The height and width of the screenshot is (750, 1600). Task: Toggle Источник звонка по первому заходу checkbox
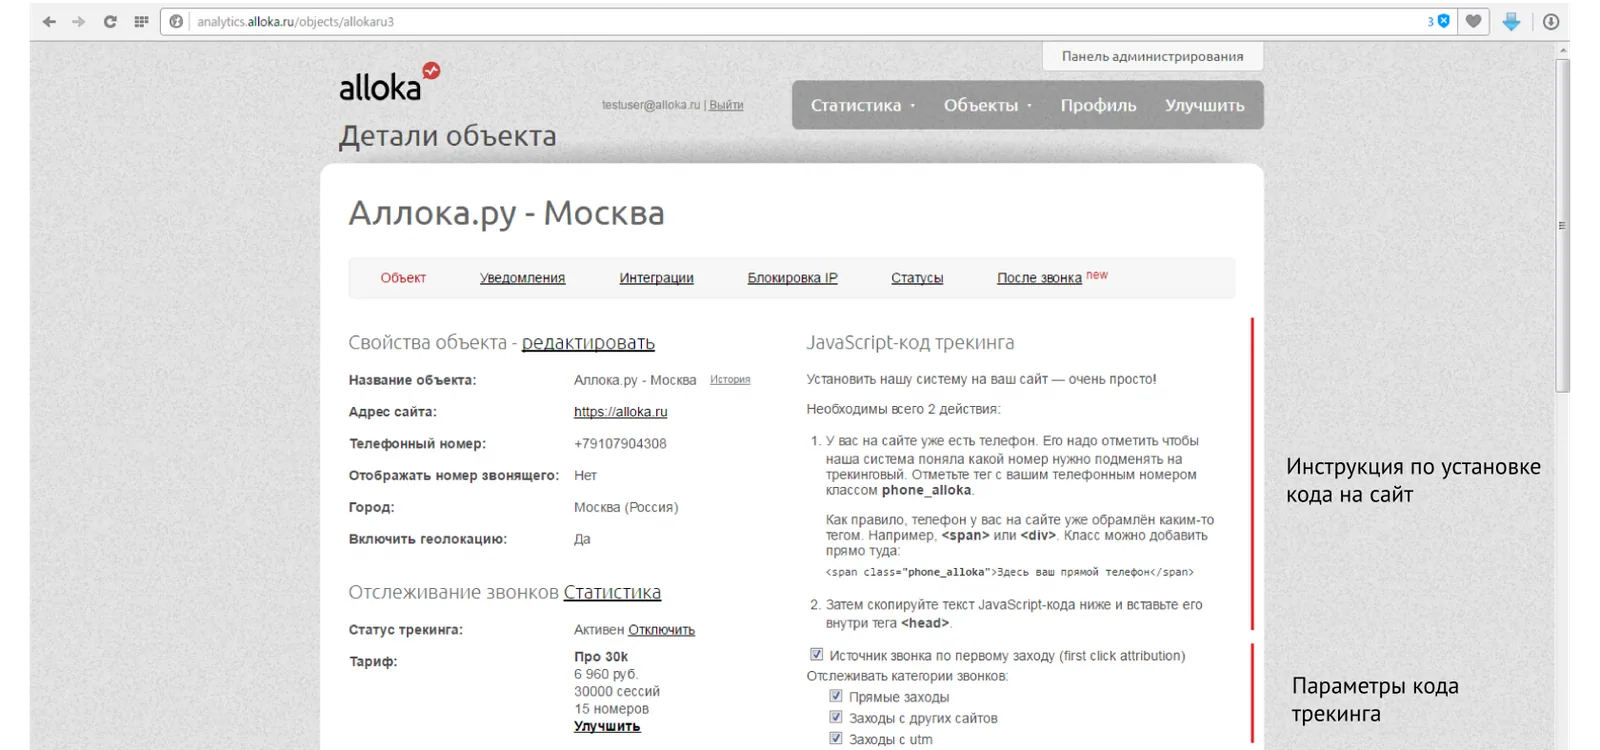[x=816, y=654]
